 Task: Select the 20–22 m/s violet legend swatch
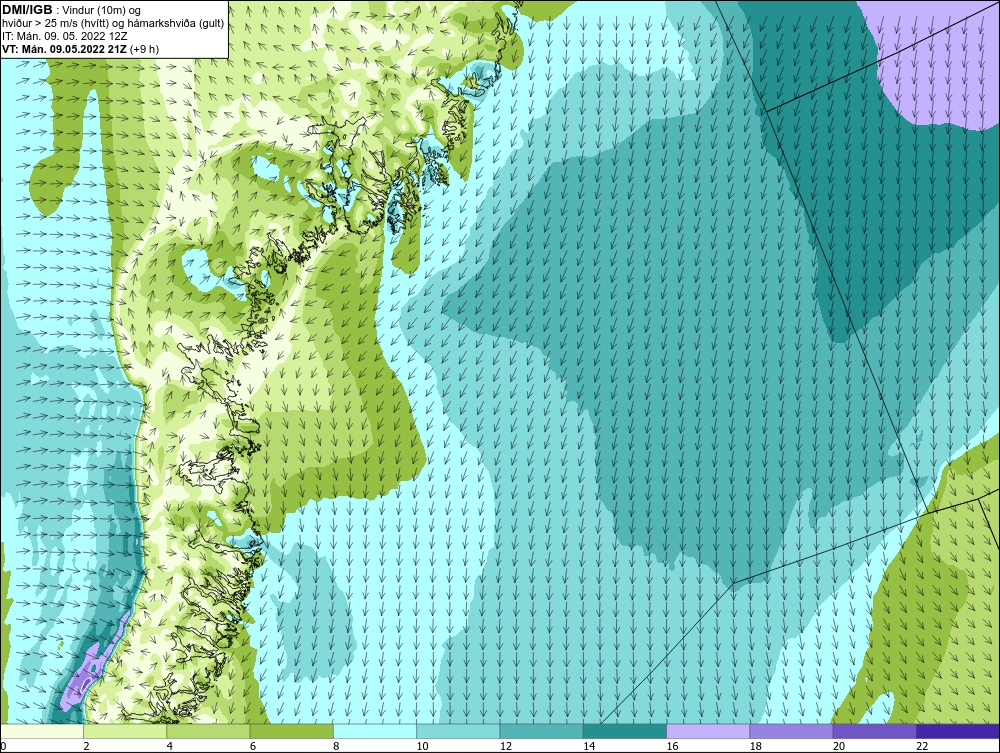[874, 731]
